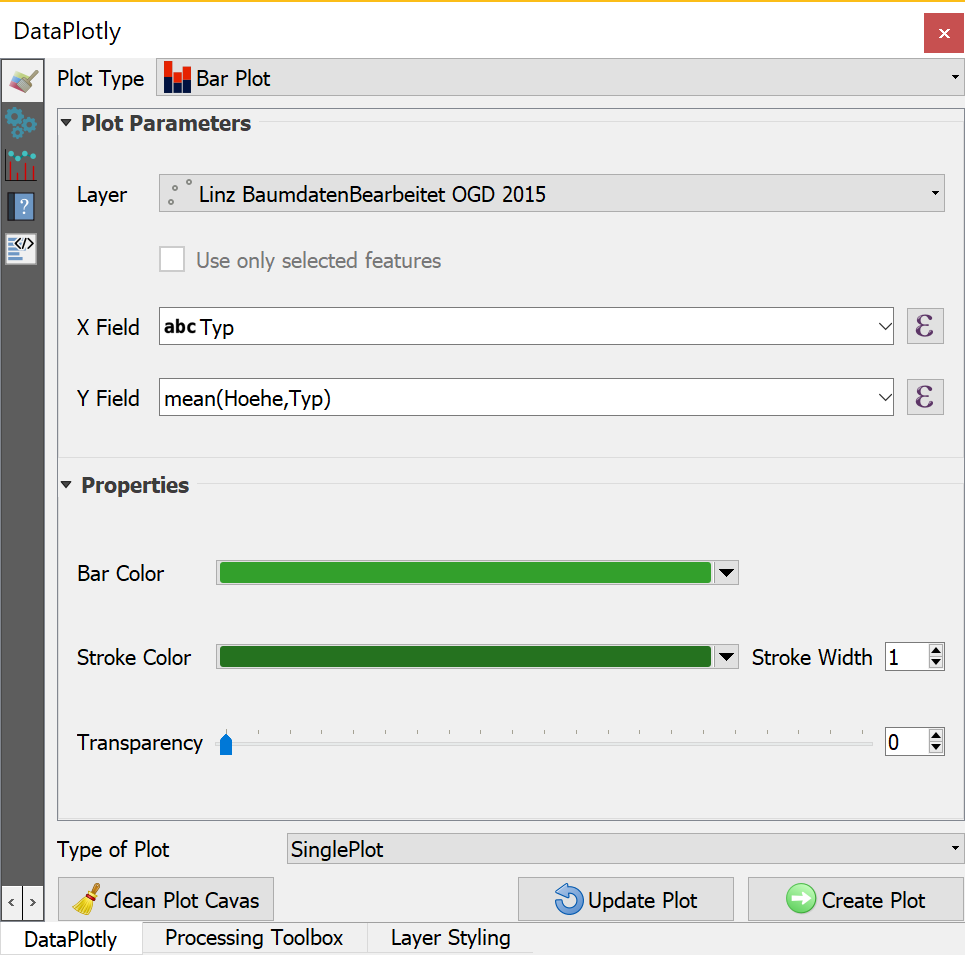The image size is (965, 955).
Task: Open the help question mark panel
Action: [x=22, y=207]
